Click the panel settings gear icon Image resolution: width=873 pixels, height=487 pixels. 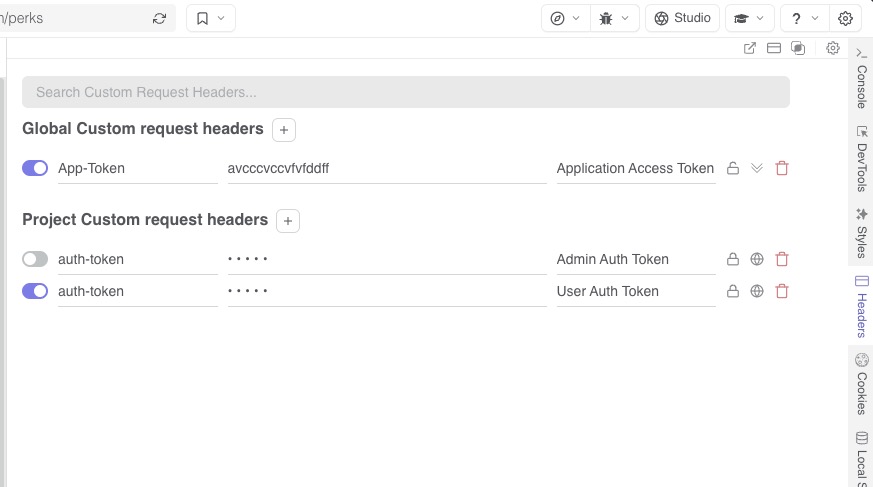(833, 48)
